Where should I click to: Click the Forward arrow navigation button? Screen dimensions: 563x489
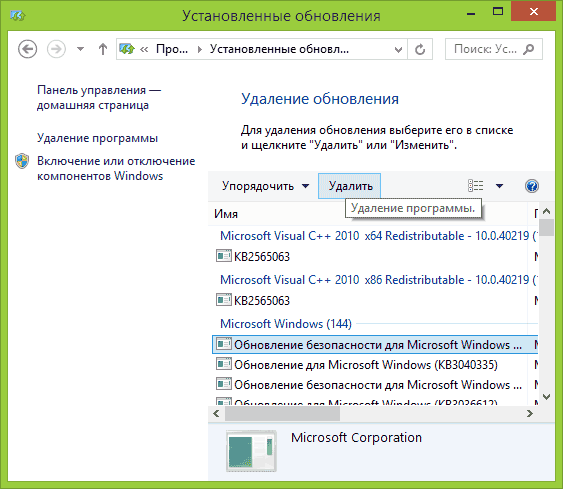pos(56,49)
